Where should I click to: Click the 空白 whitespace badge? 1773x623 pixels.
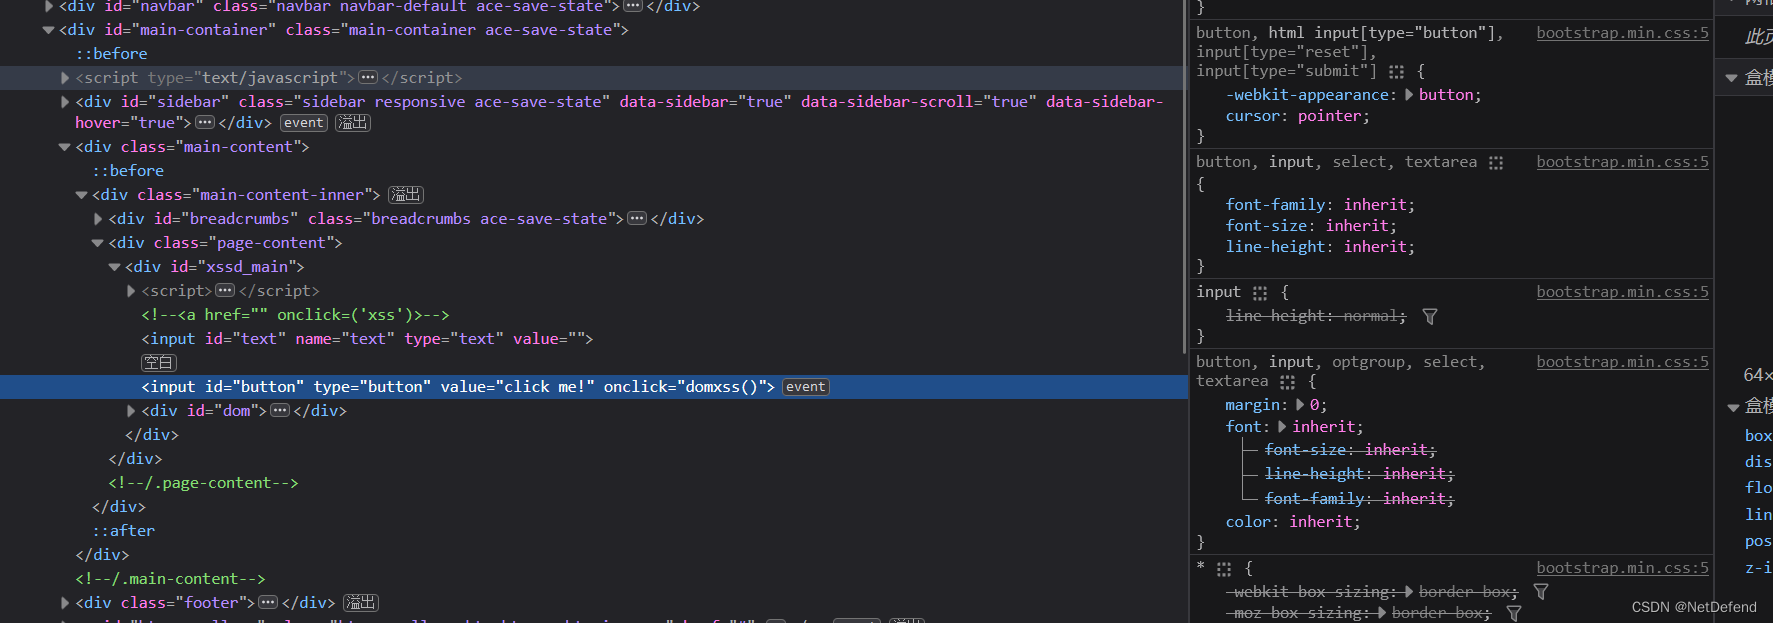coord(159,363)
